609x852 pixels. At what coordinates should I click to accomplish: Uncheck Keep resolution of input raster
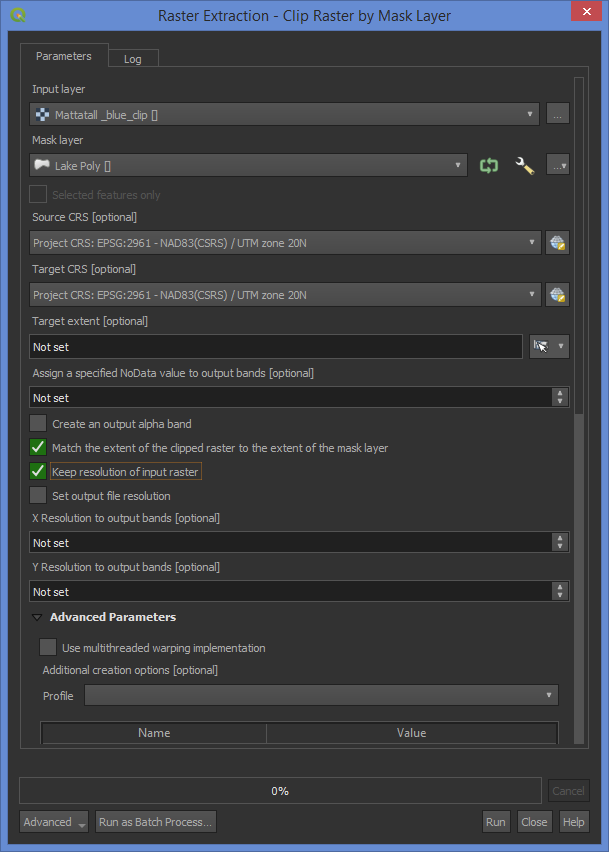coord(39,471)
